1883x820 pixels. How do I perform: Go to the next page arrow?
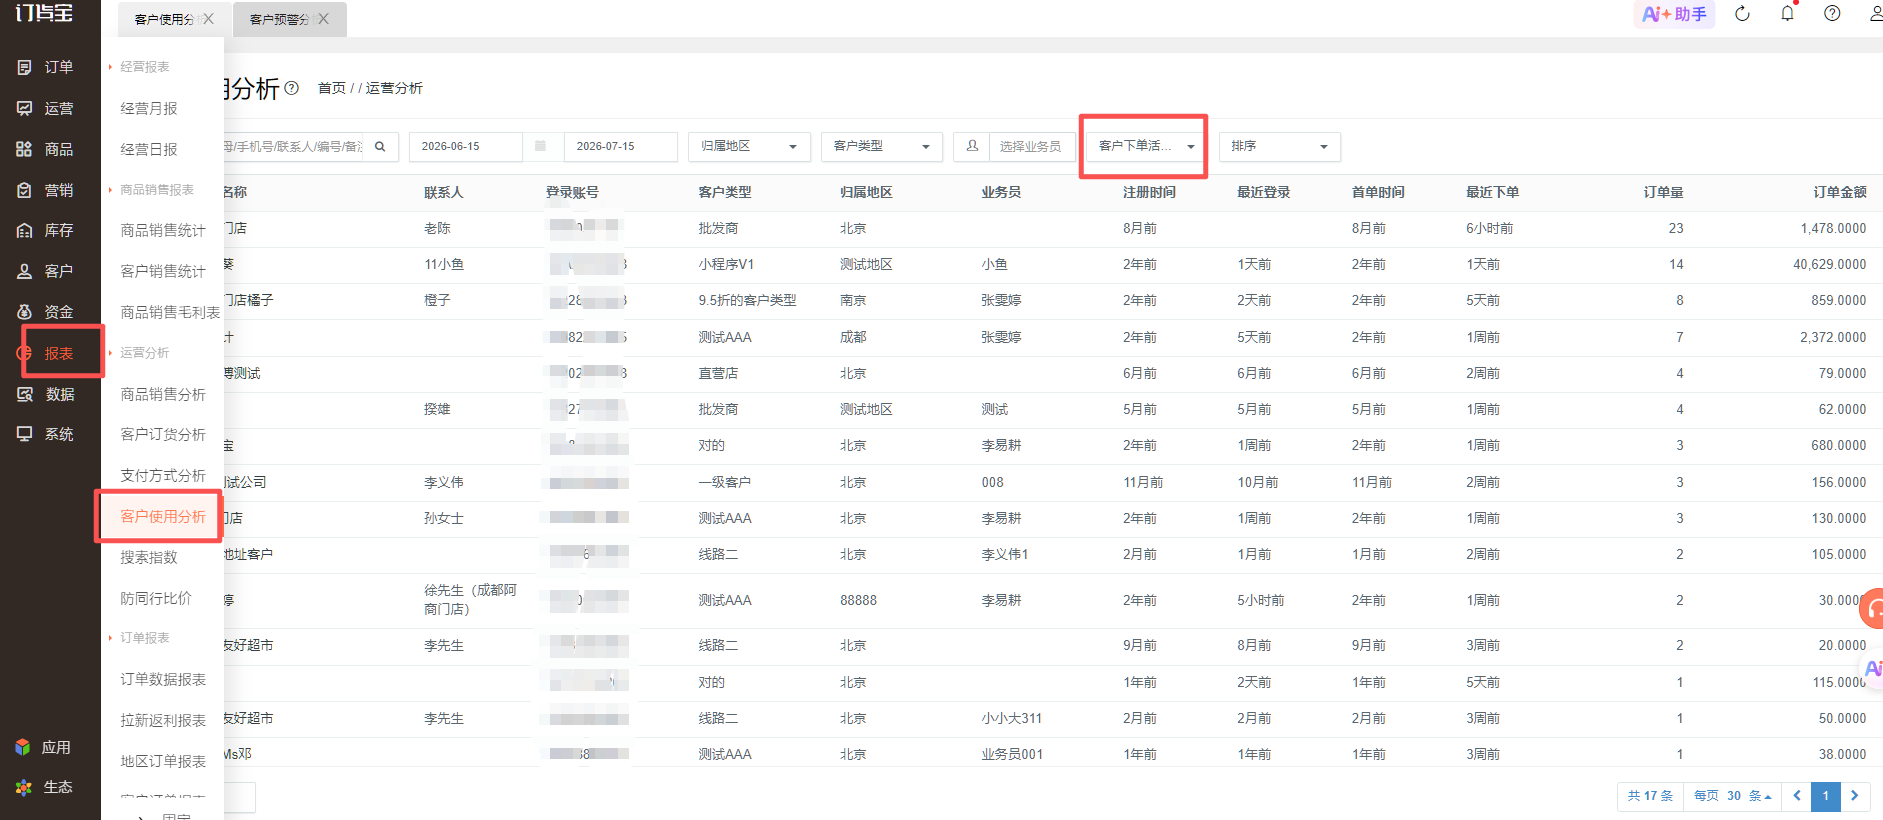tap(1855, 796)
